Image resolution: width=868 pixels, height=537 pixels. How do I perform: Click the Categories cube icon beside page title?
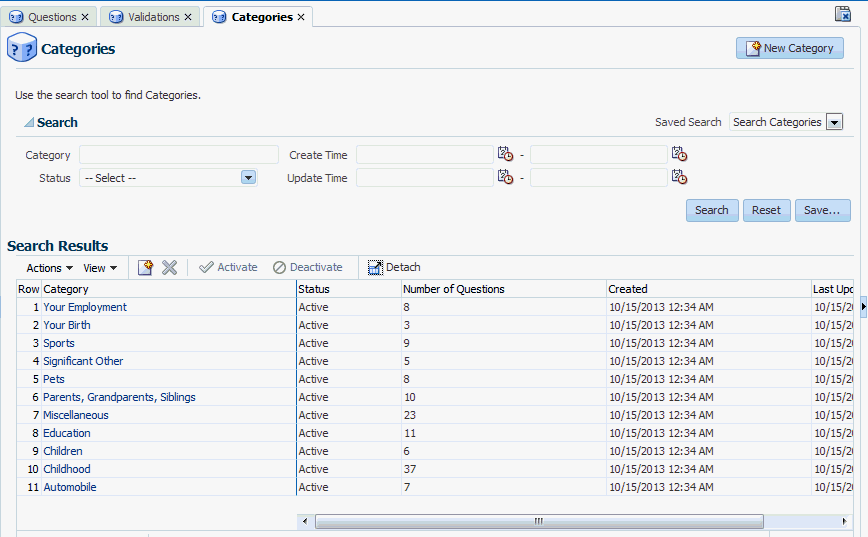click(x=22, y=48)
